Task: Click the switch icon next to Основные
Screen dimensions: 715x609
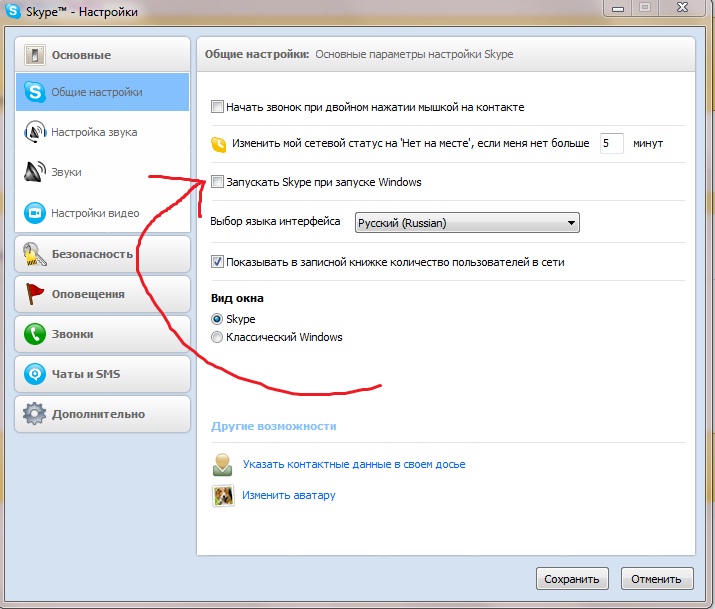Action: point(35,55)
